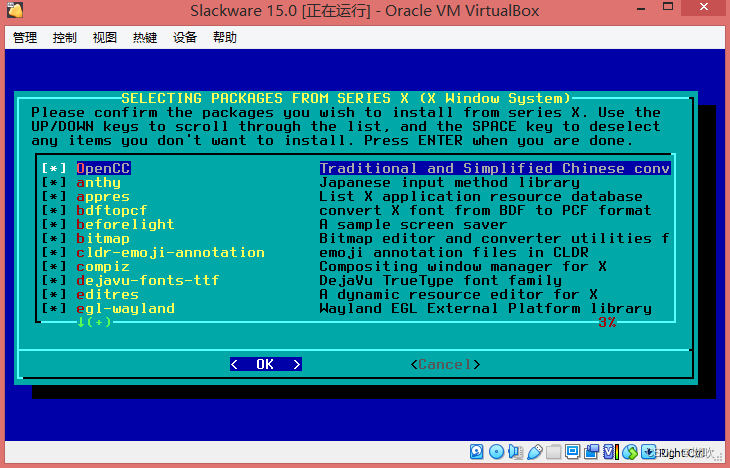Viewport: 730px width, 468px height.
Task: Click the CPU virtualization status icon
Action: coord(610,452)
